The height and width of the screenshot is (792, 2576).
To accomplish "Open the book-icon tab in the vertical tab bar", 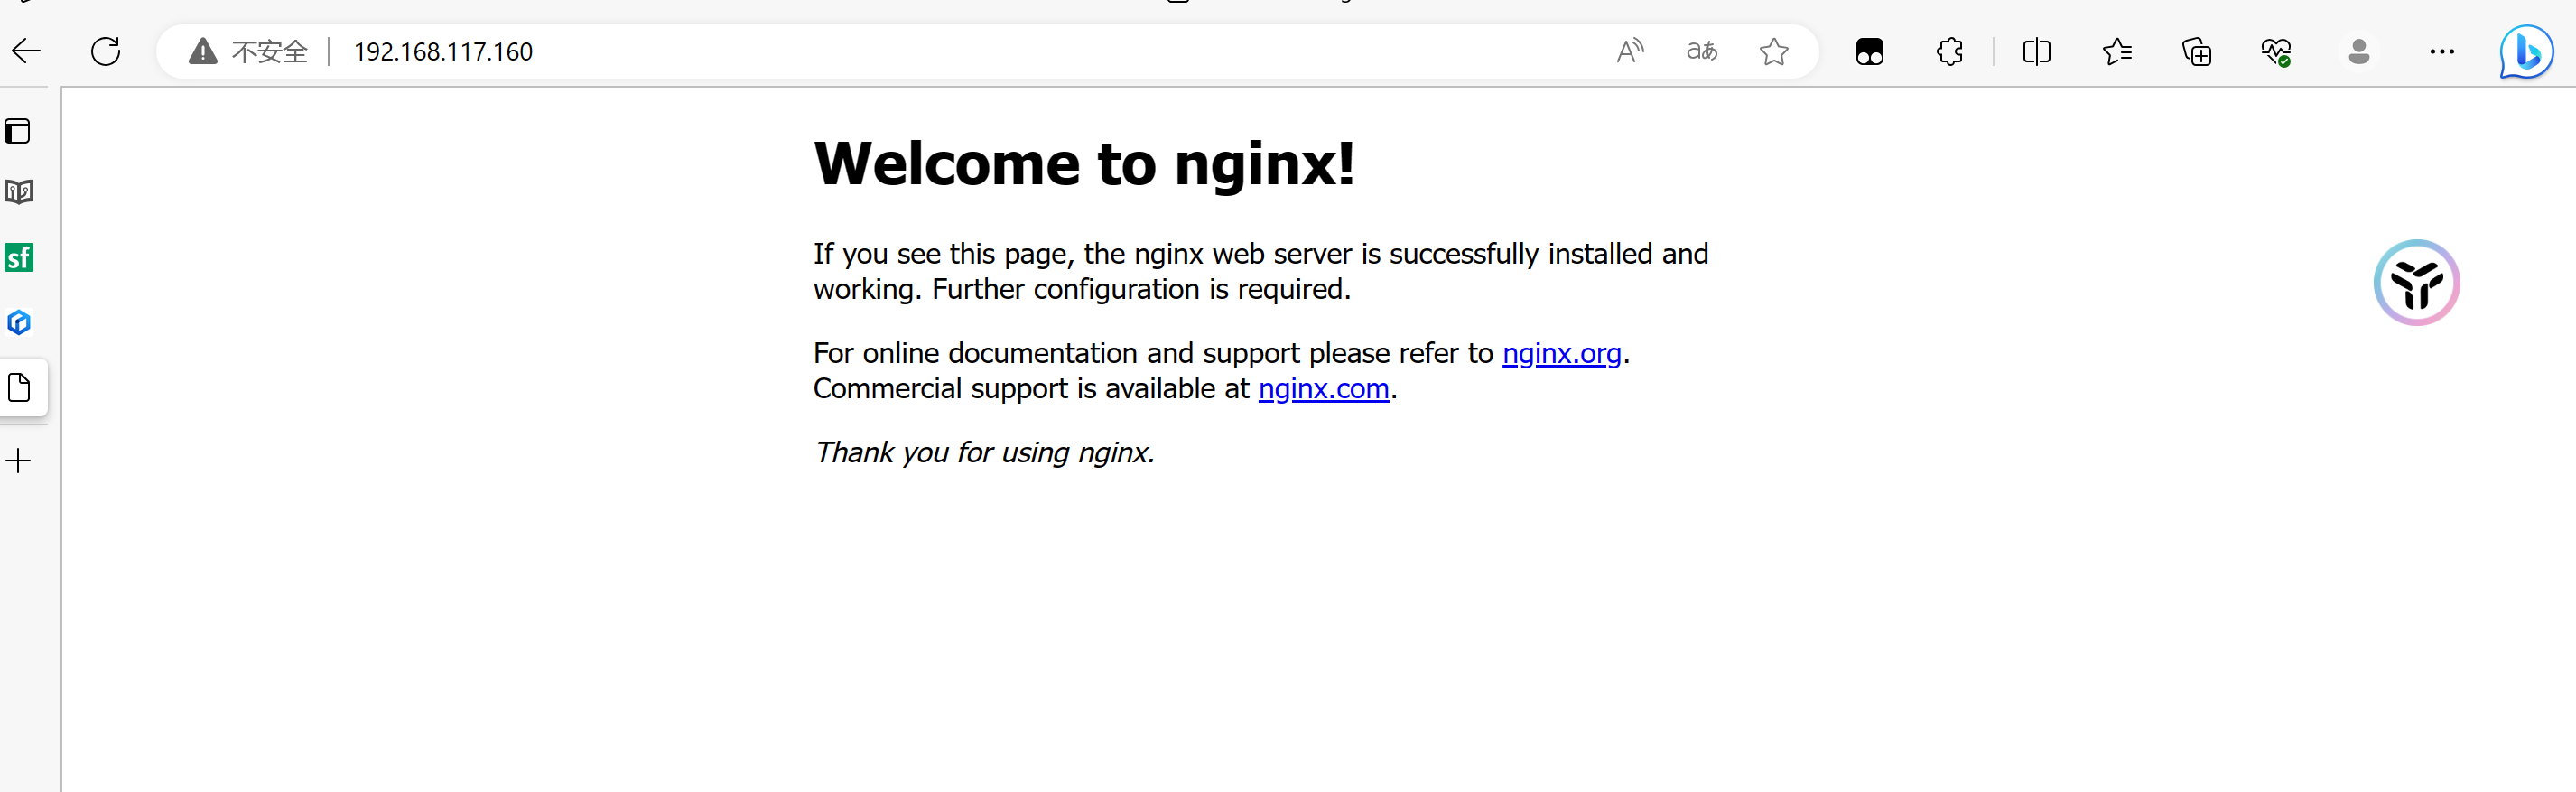I will pos(19,192).
